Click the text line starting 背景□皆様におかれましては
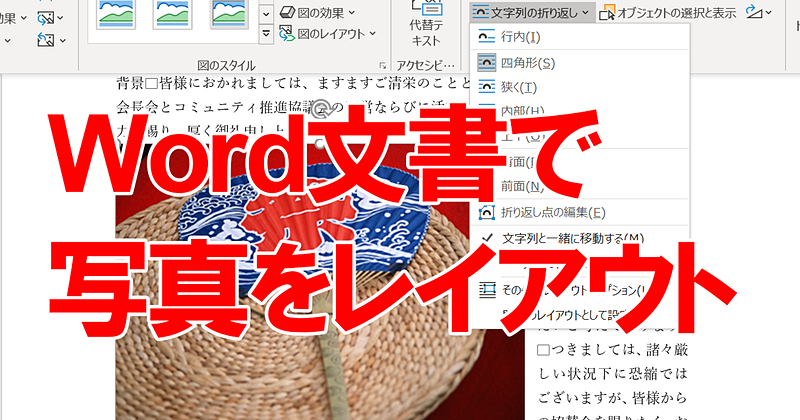The height and width of the screenshot is (420, 800). [293, 83]
